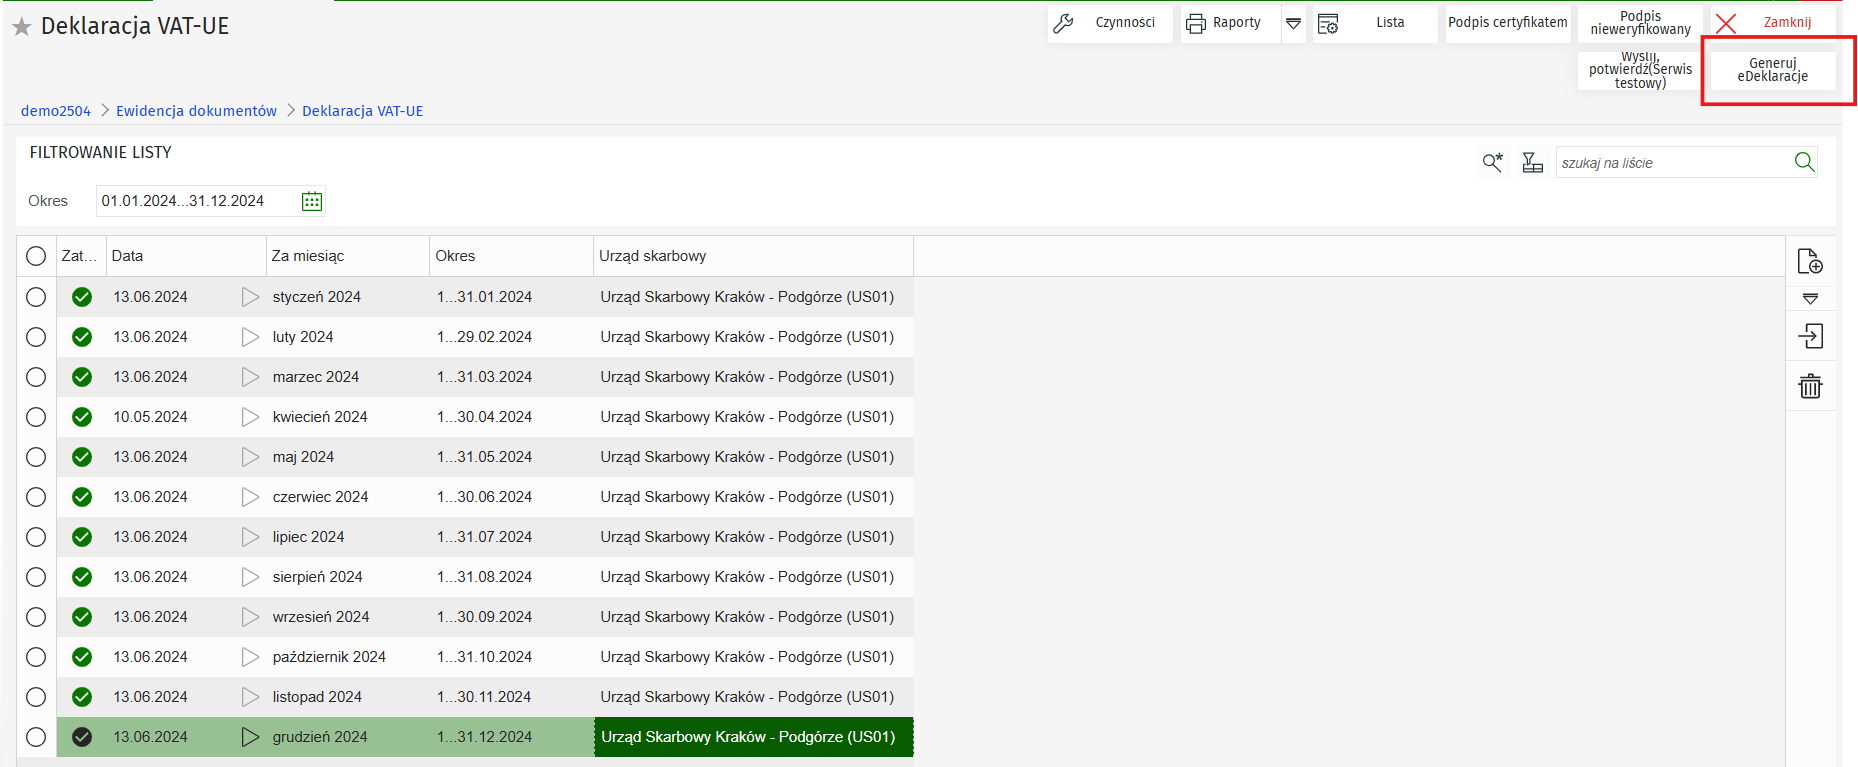Screen dimensions: 1858x767
Task: Expand the triangle in the maj 2024 row
Action: tap(250, 457)
